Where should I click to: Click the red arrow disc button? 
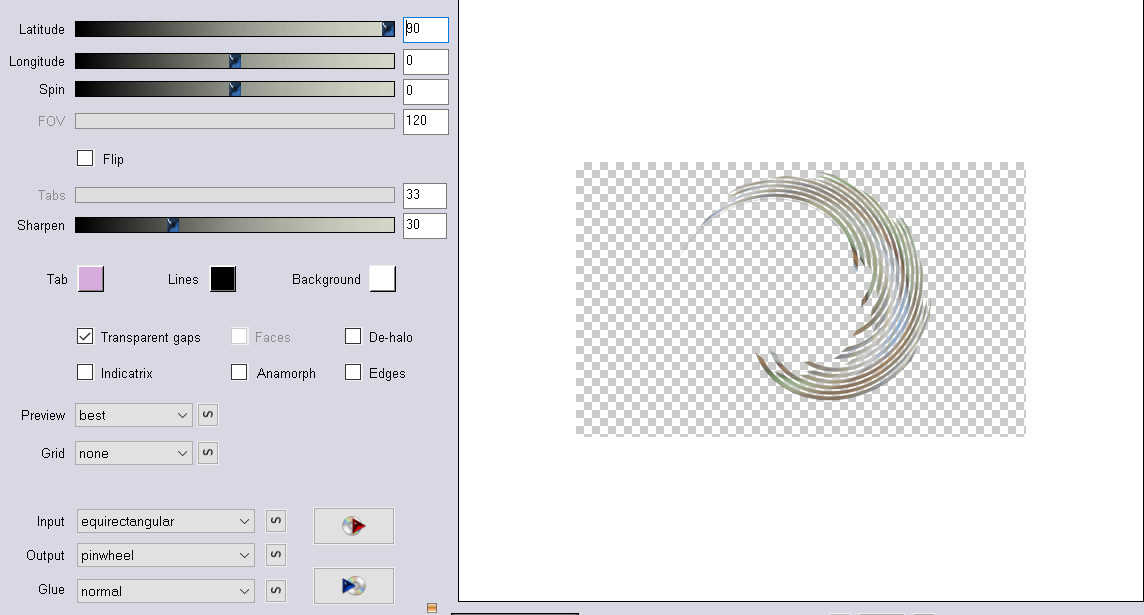[353, 526]
